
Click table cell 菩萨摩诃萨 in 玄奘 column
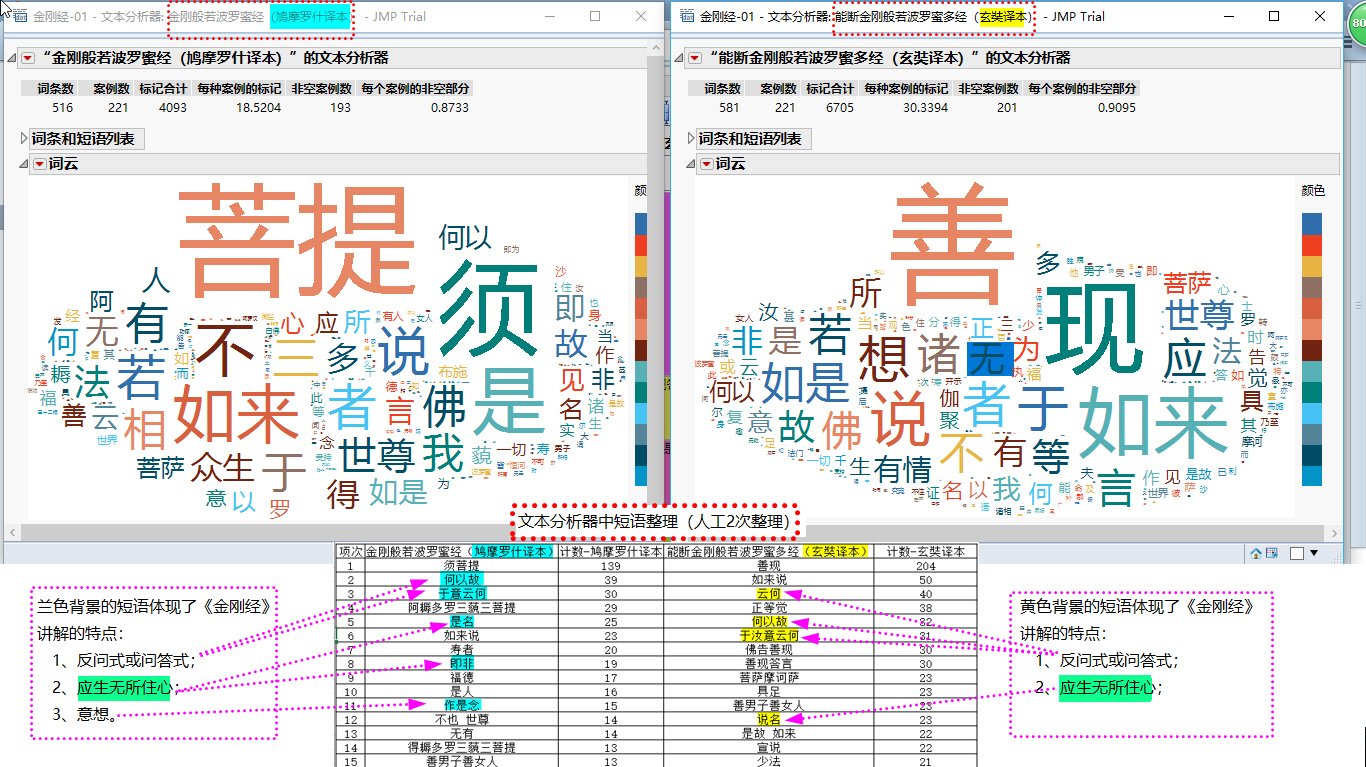coord(768,677)
